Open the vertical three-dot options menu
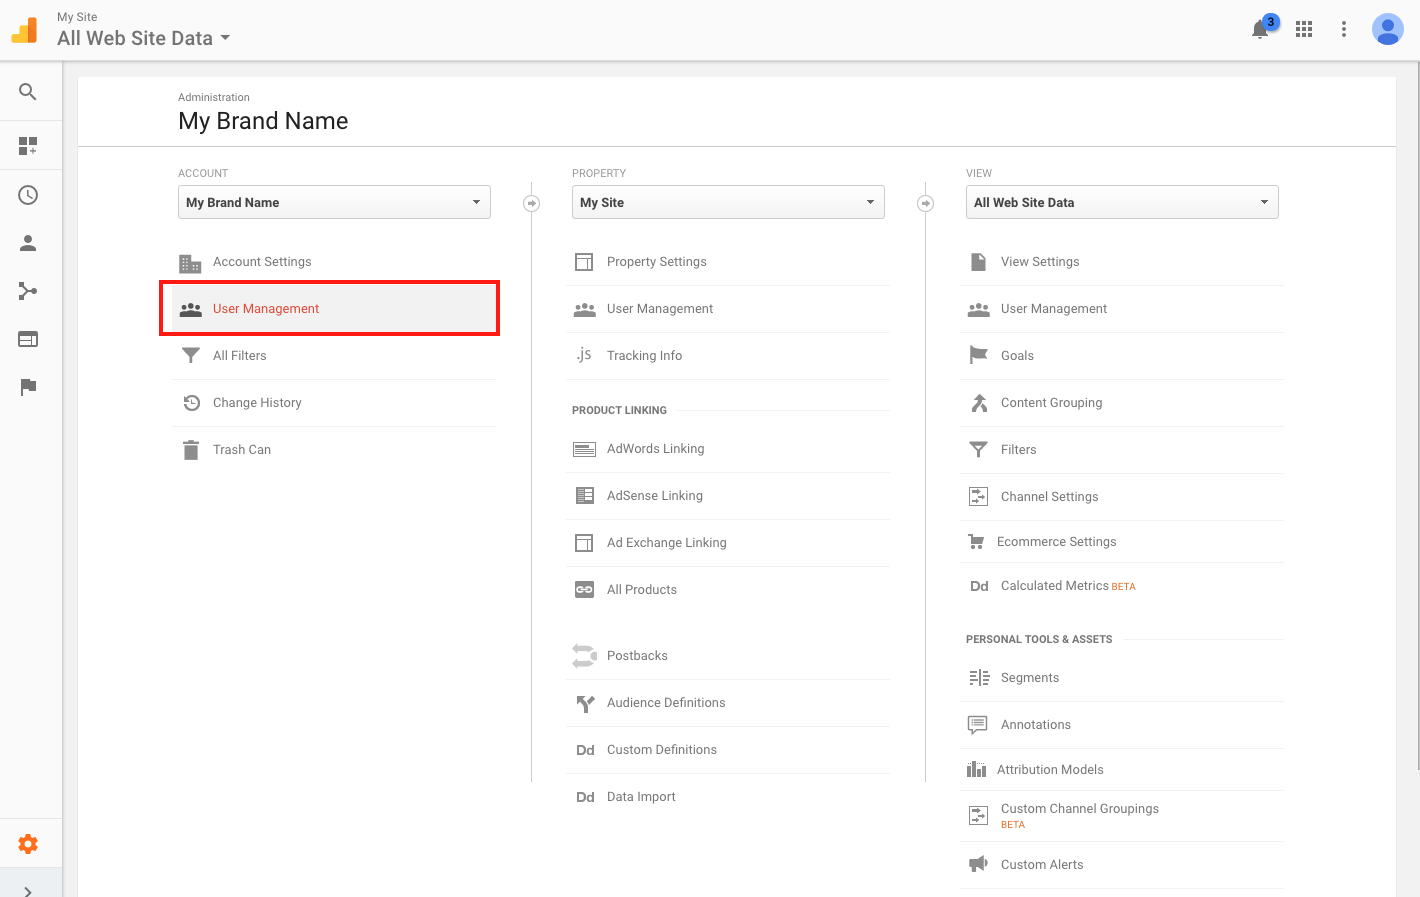The width and height of the screenshot is (1420, 897). click(x=1344, y=29)
